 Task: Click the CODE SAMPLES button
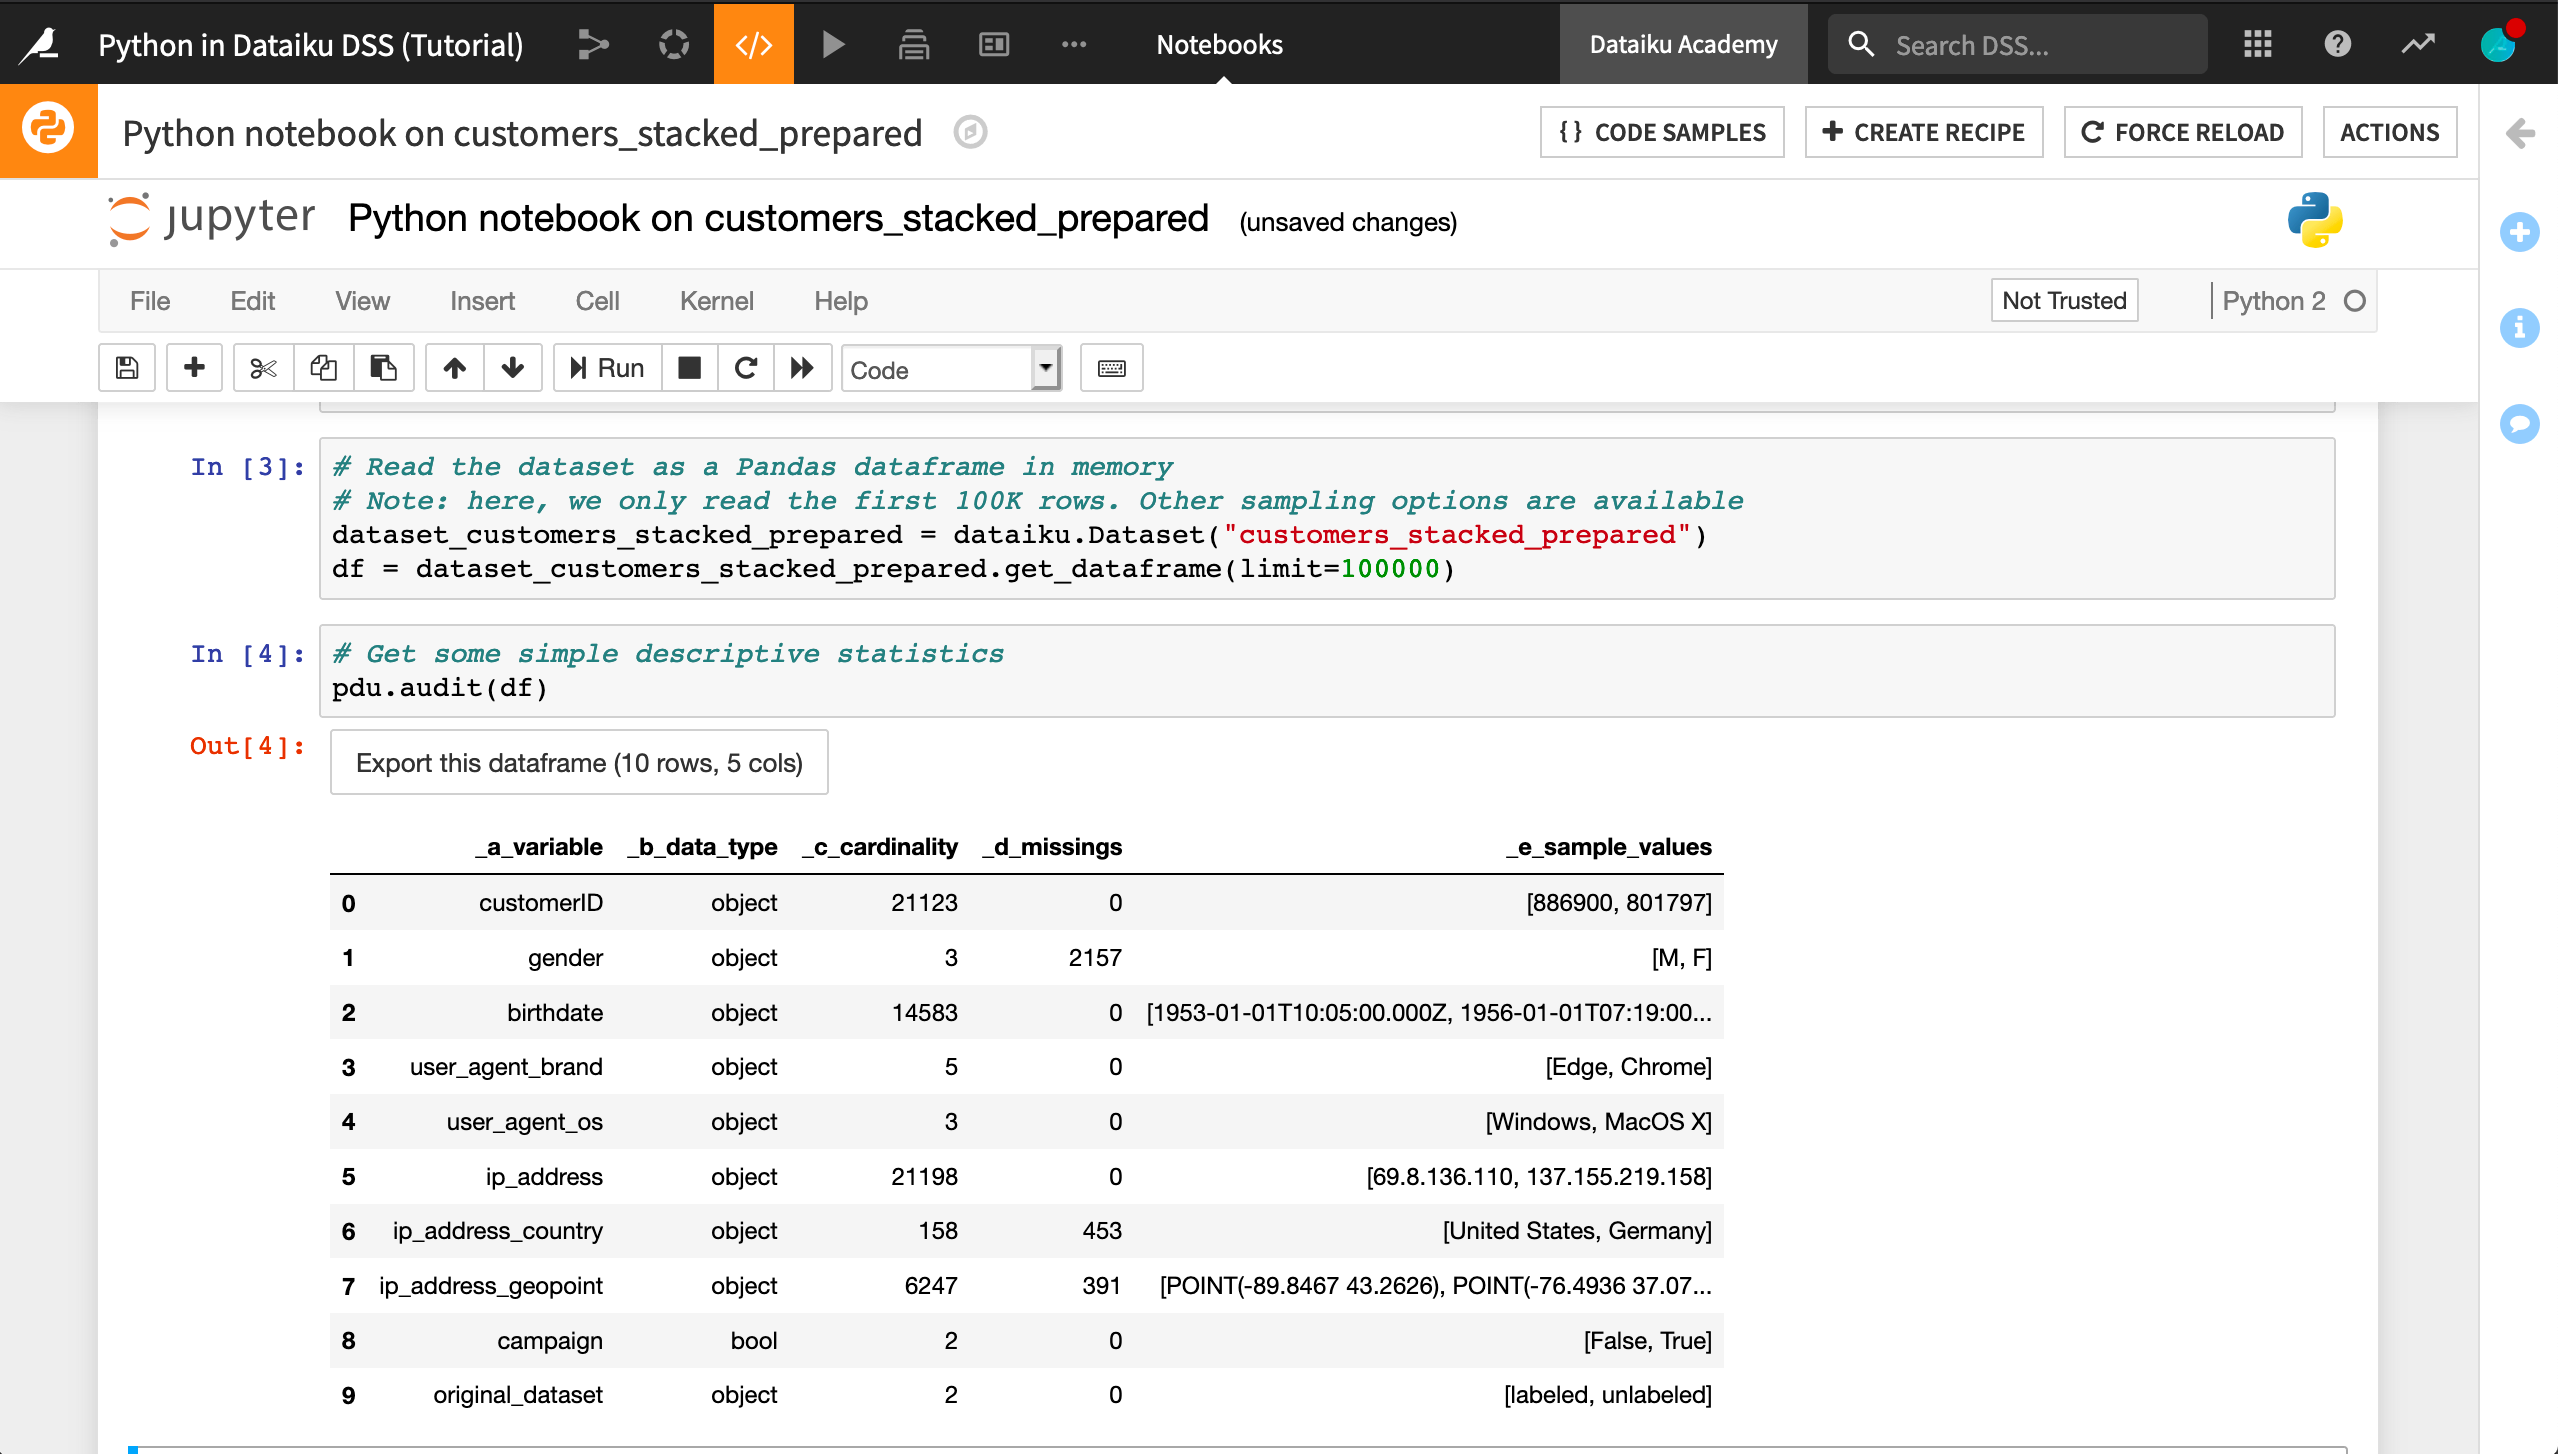(x=1662, y=132)
